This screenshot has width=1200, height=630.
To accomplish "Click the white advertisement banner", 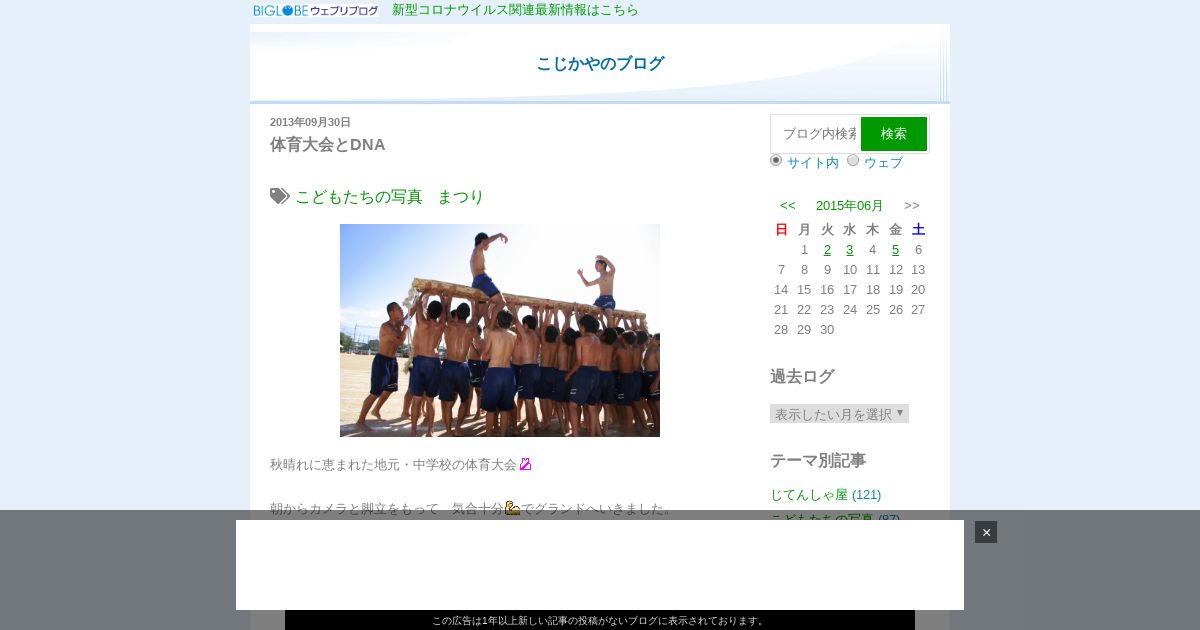I will click(x=600, y=565).
